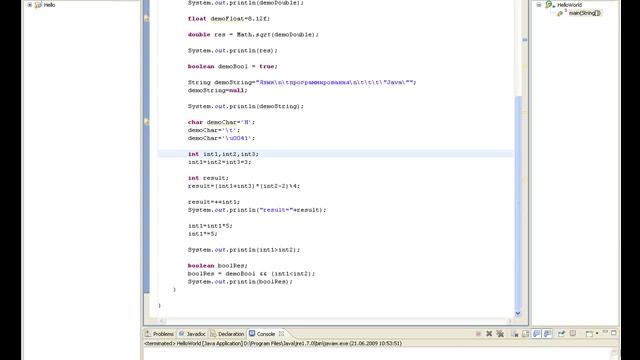Click the 'result+=int1;' line
Screen dimensions: 640x360
[x=214, y=202]
